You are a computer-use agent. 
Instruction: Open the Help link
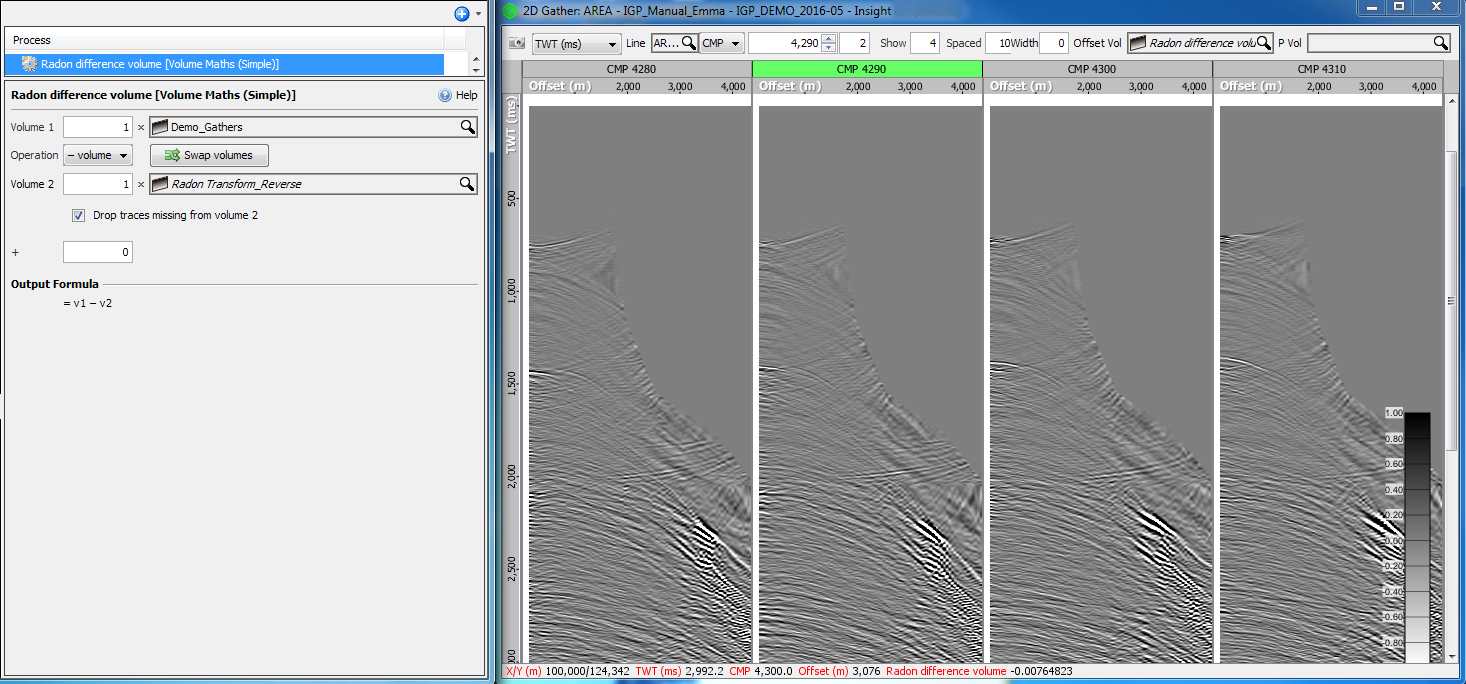(x=466, y=95)
